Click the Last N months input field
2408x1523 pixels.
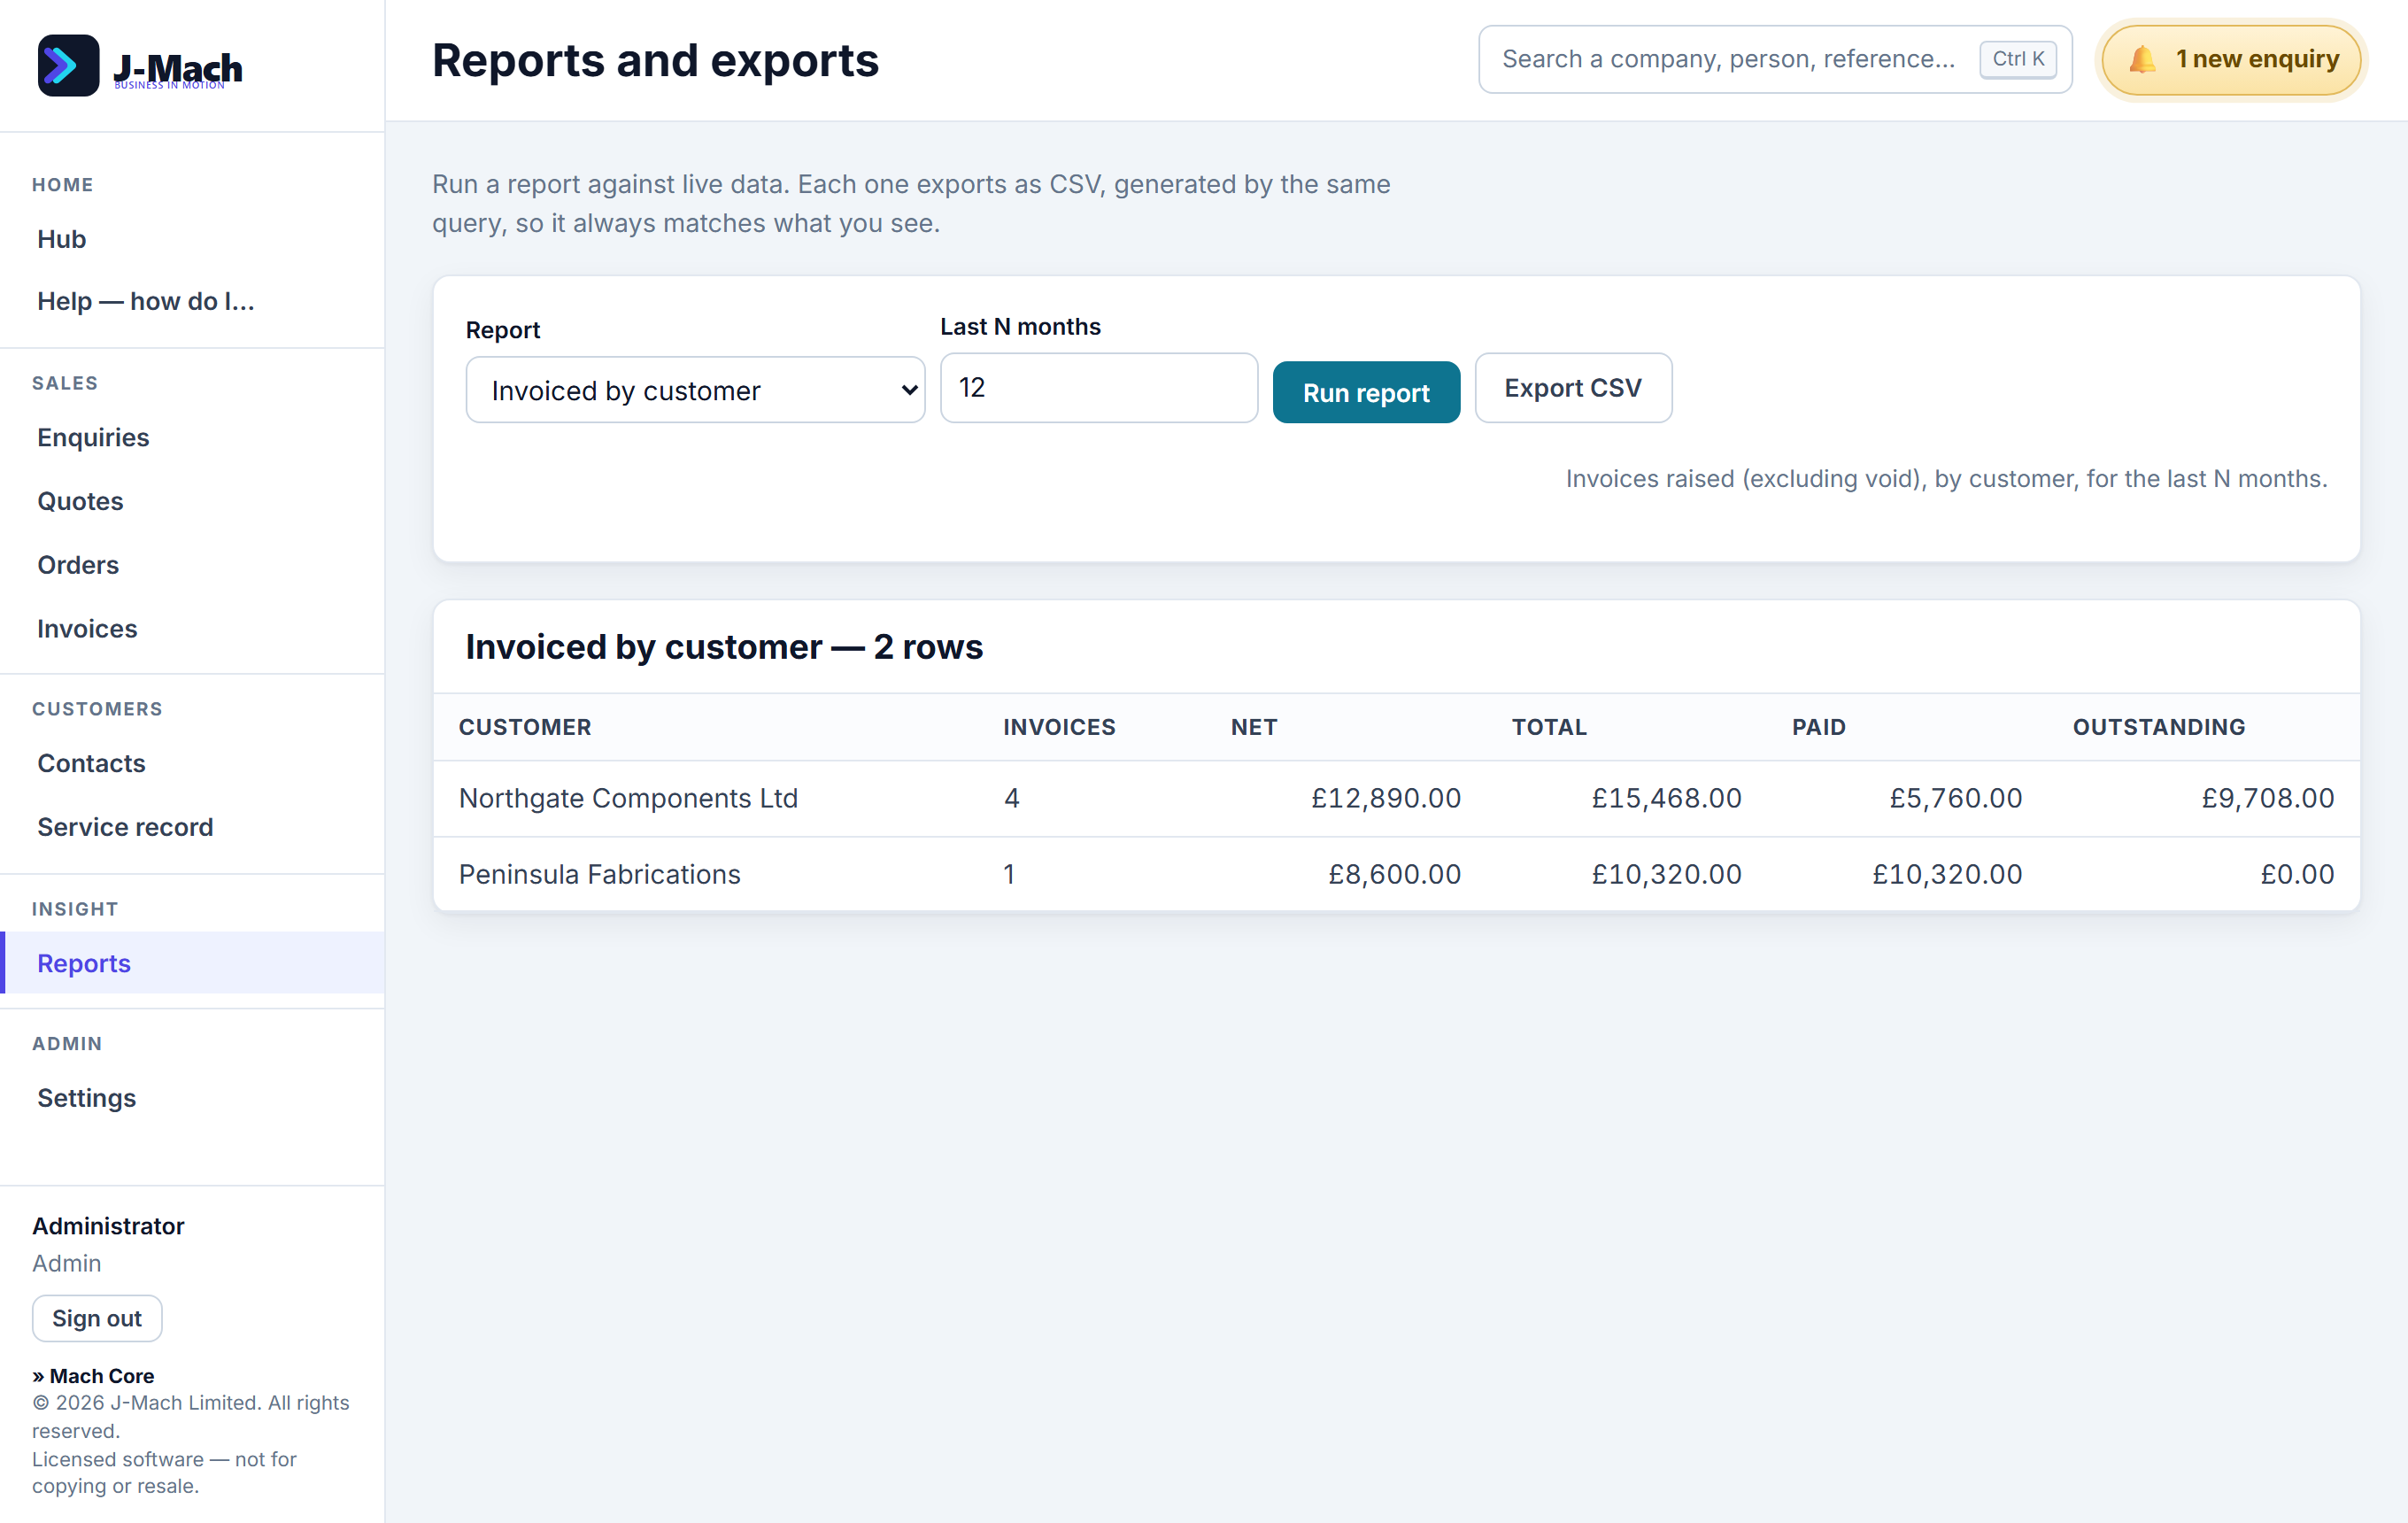pos(1098,388)
